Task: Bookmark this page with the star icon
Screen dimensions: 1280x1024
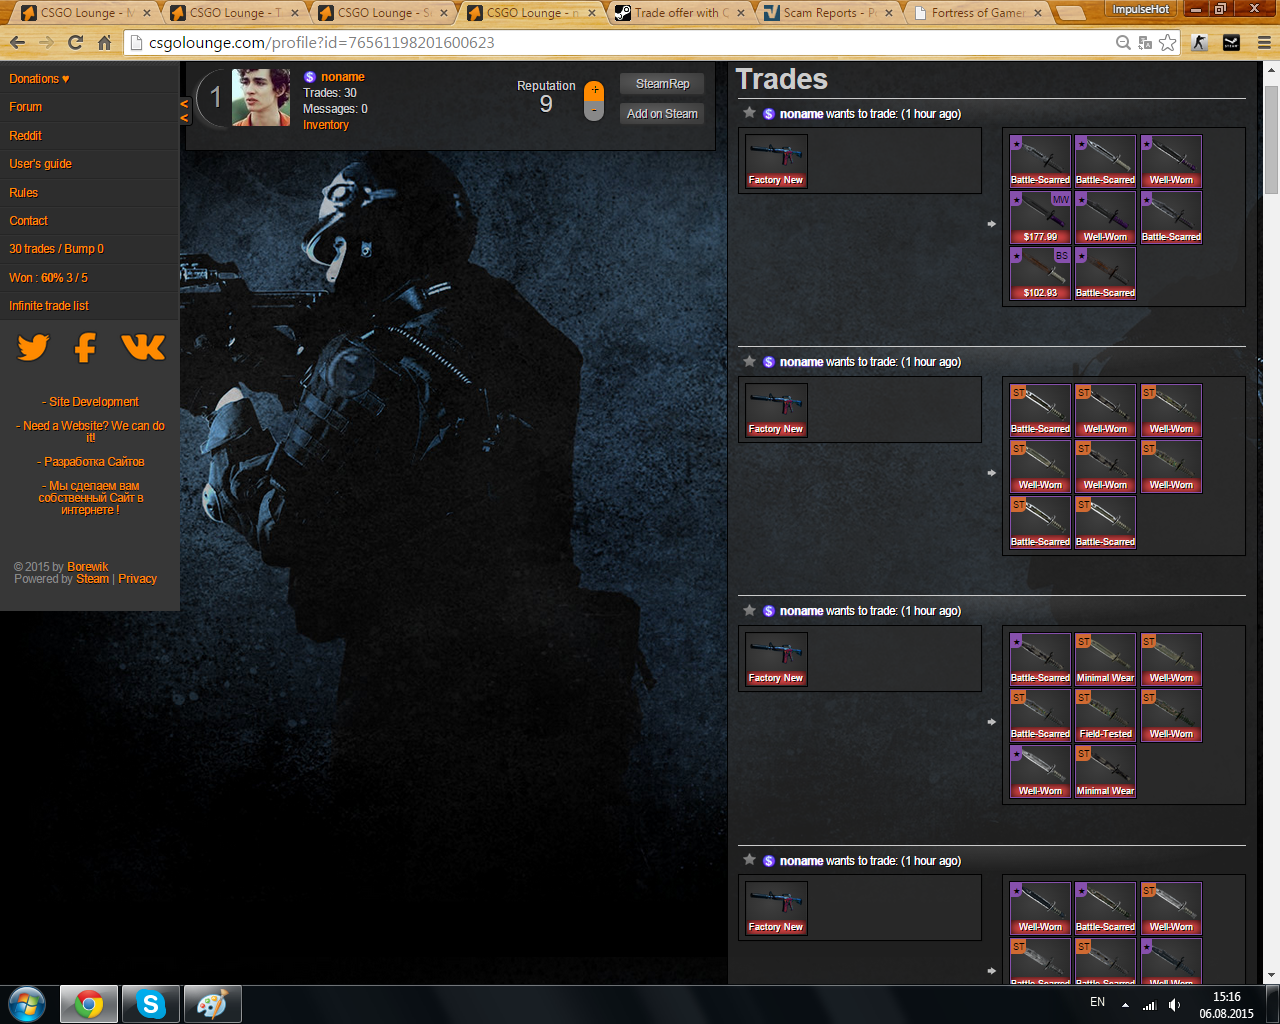Action: click(x=1167, y=43)
